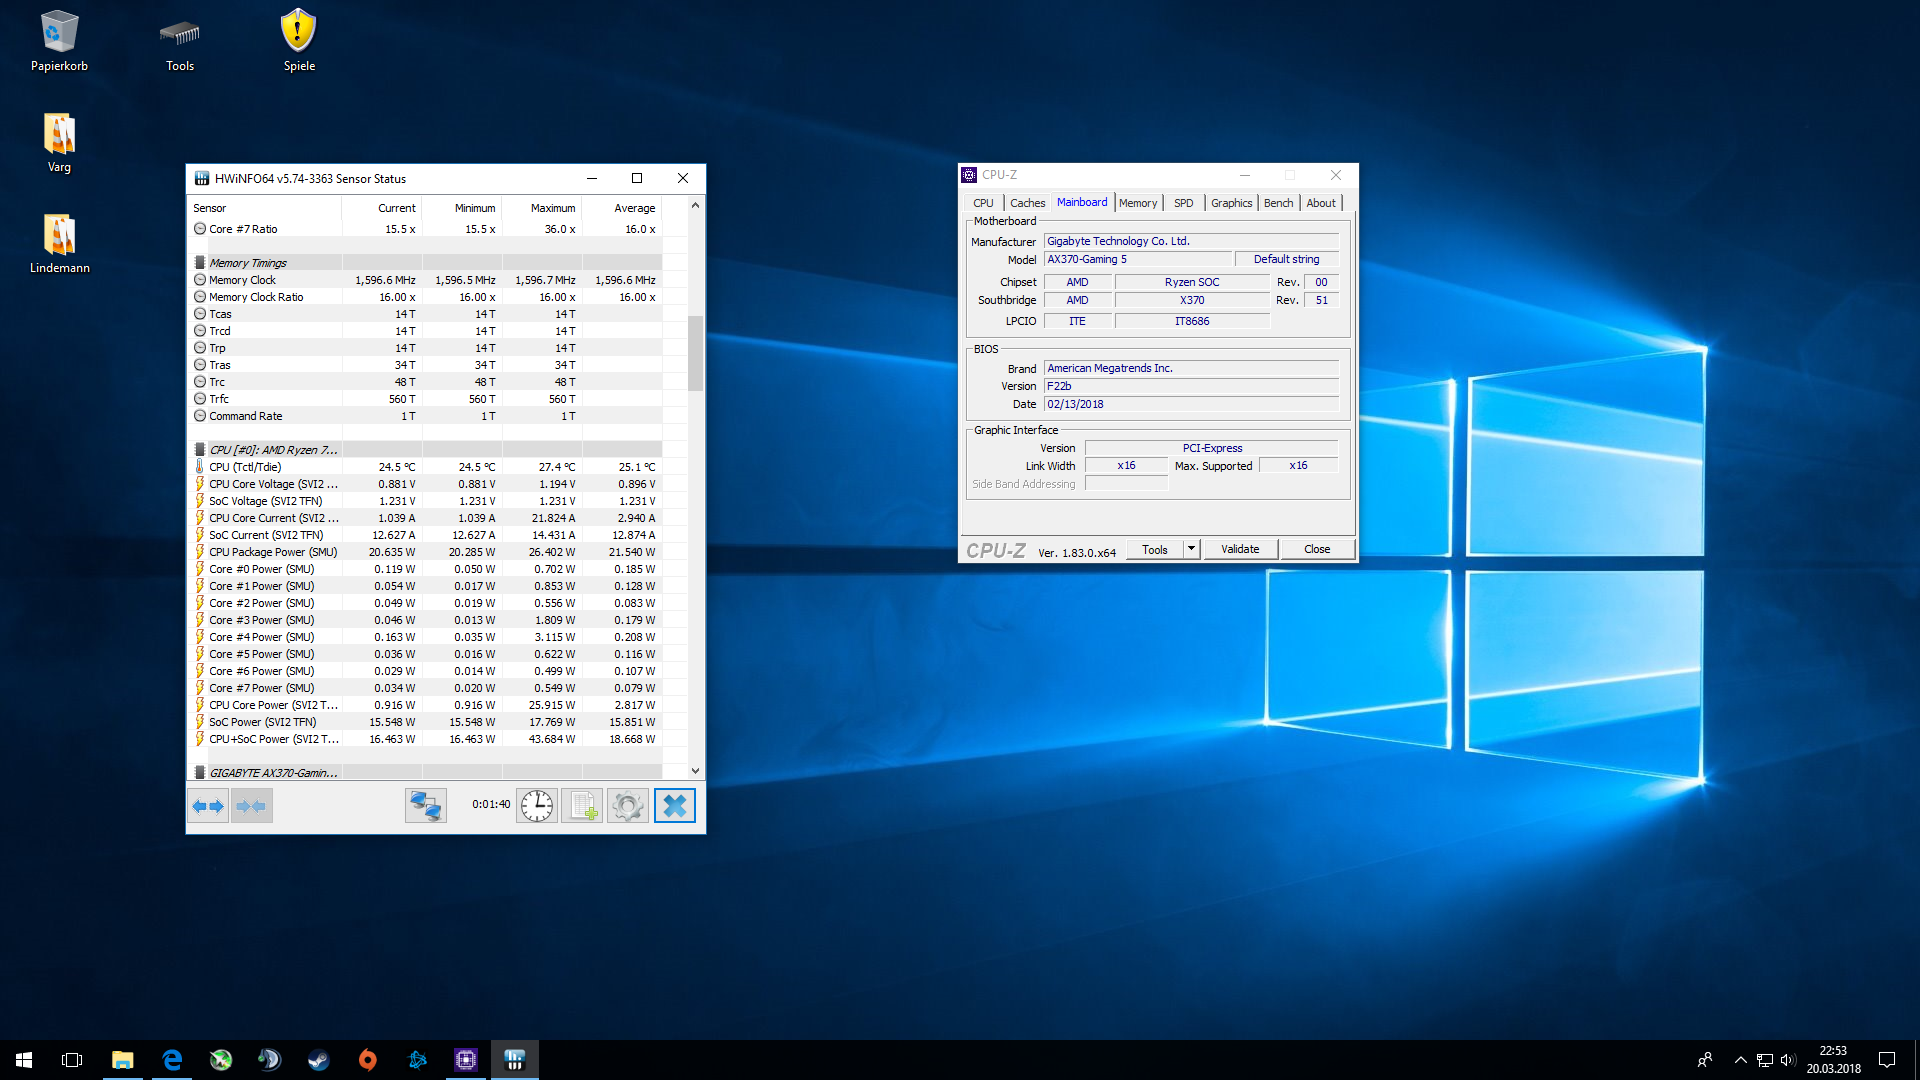Screen dimensions: 1920x1080
Task: Reset sensor values with clock button
Action: [x=537, y=806]
